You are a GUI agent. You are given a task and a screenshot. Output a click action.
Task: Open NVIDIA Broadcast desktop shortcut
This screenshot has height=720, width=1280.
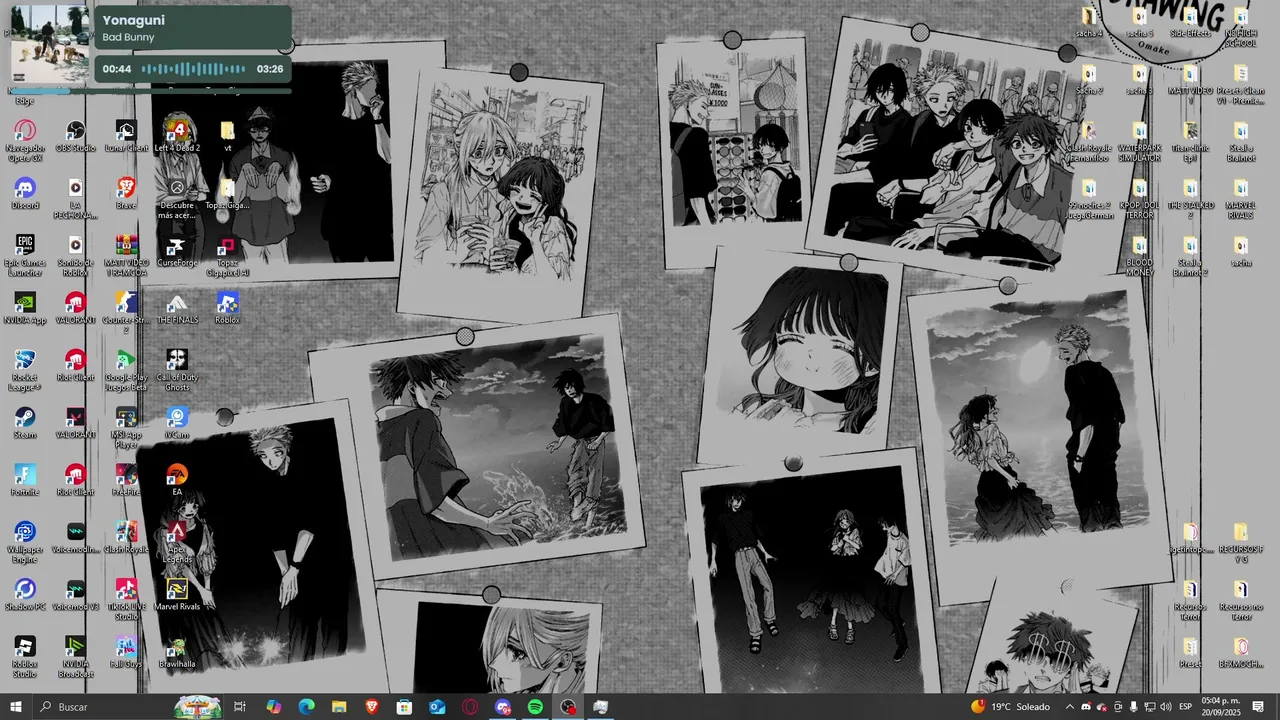pos(76,657)
